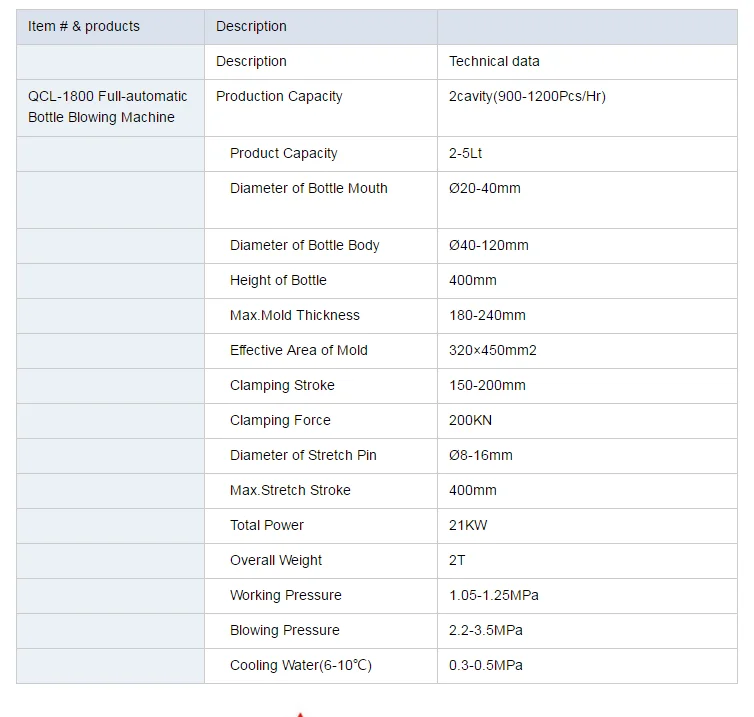This screenshot has width=754, height=717.
Task: Select the 2-5Lt value cell
Action: point(466,153)
